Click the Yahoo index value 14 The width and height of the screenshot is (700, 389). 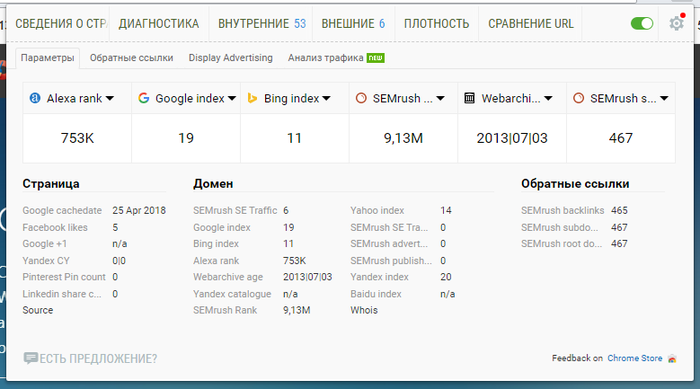(x=446, y=210)
